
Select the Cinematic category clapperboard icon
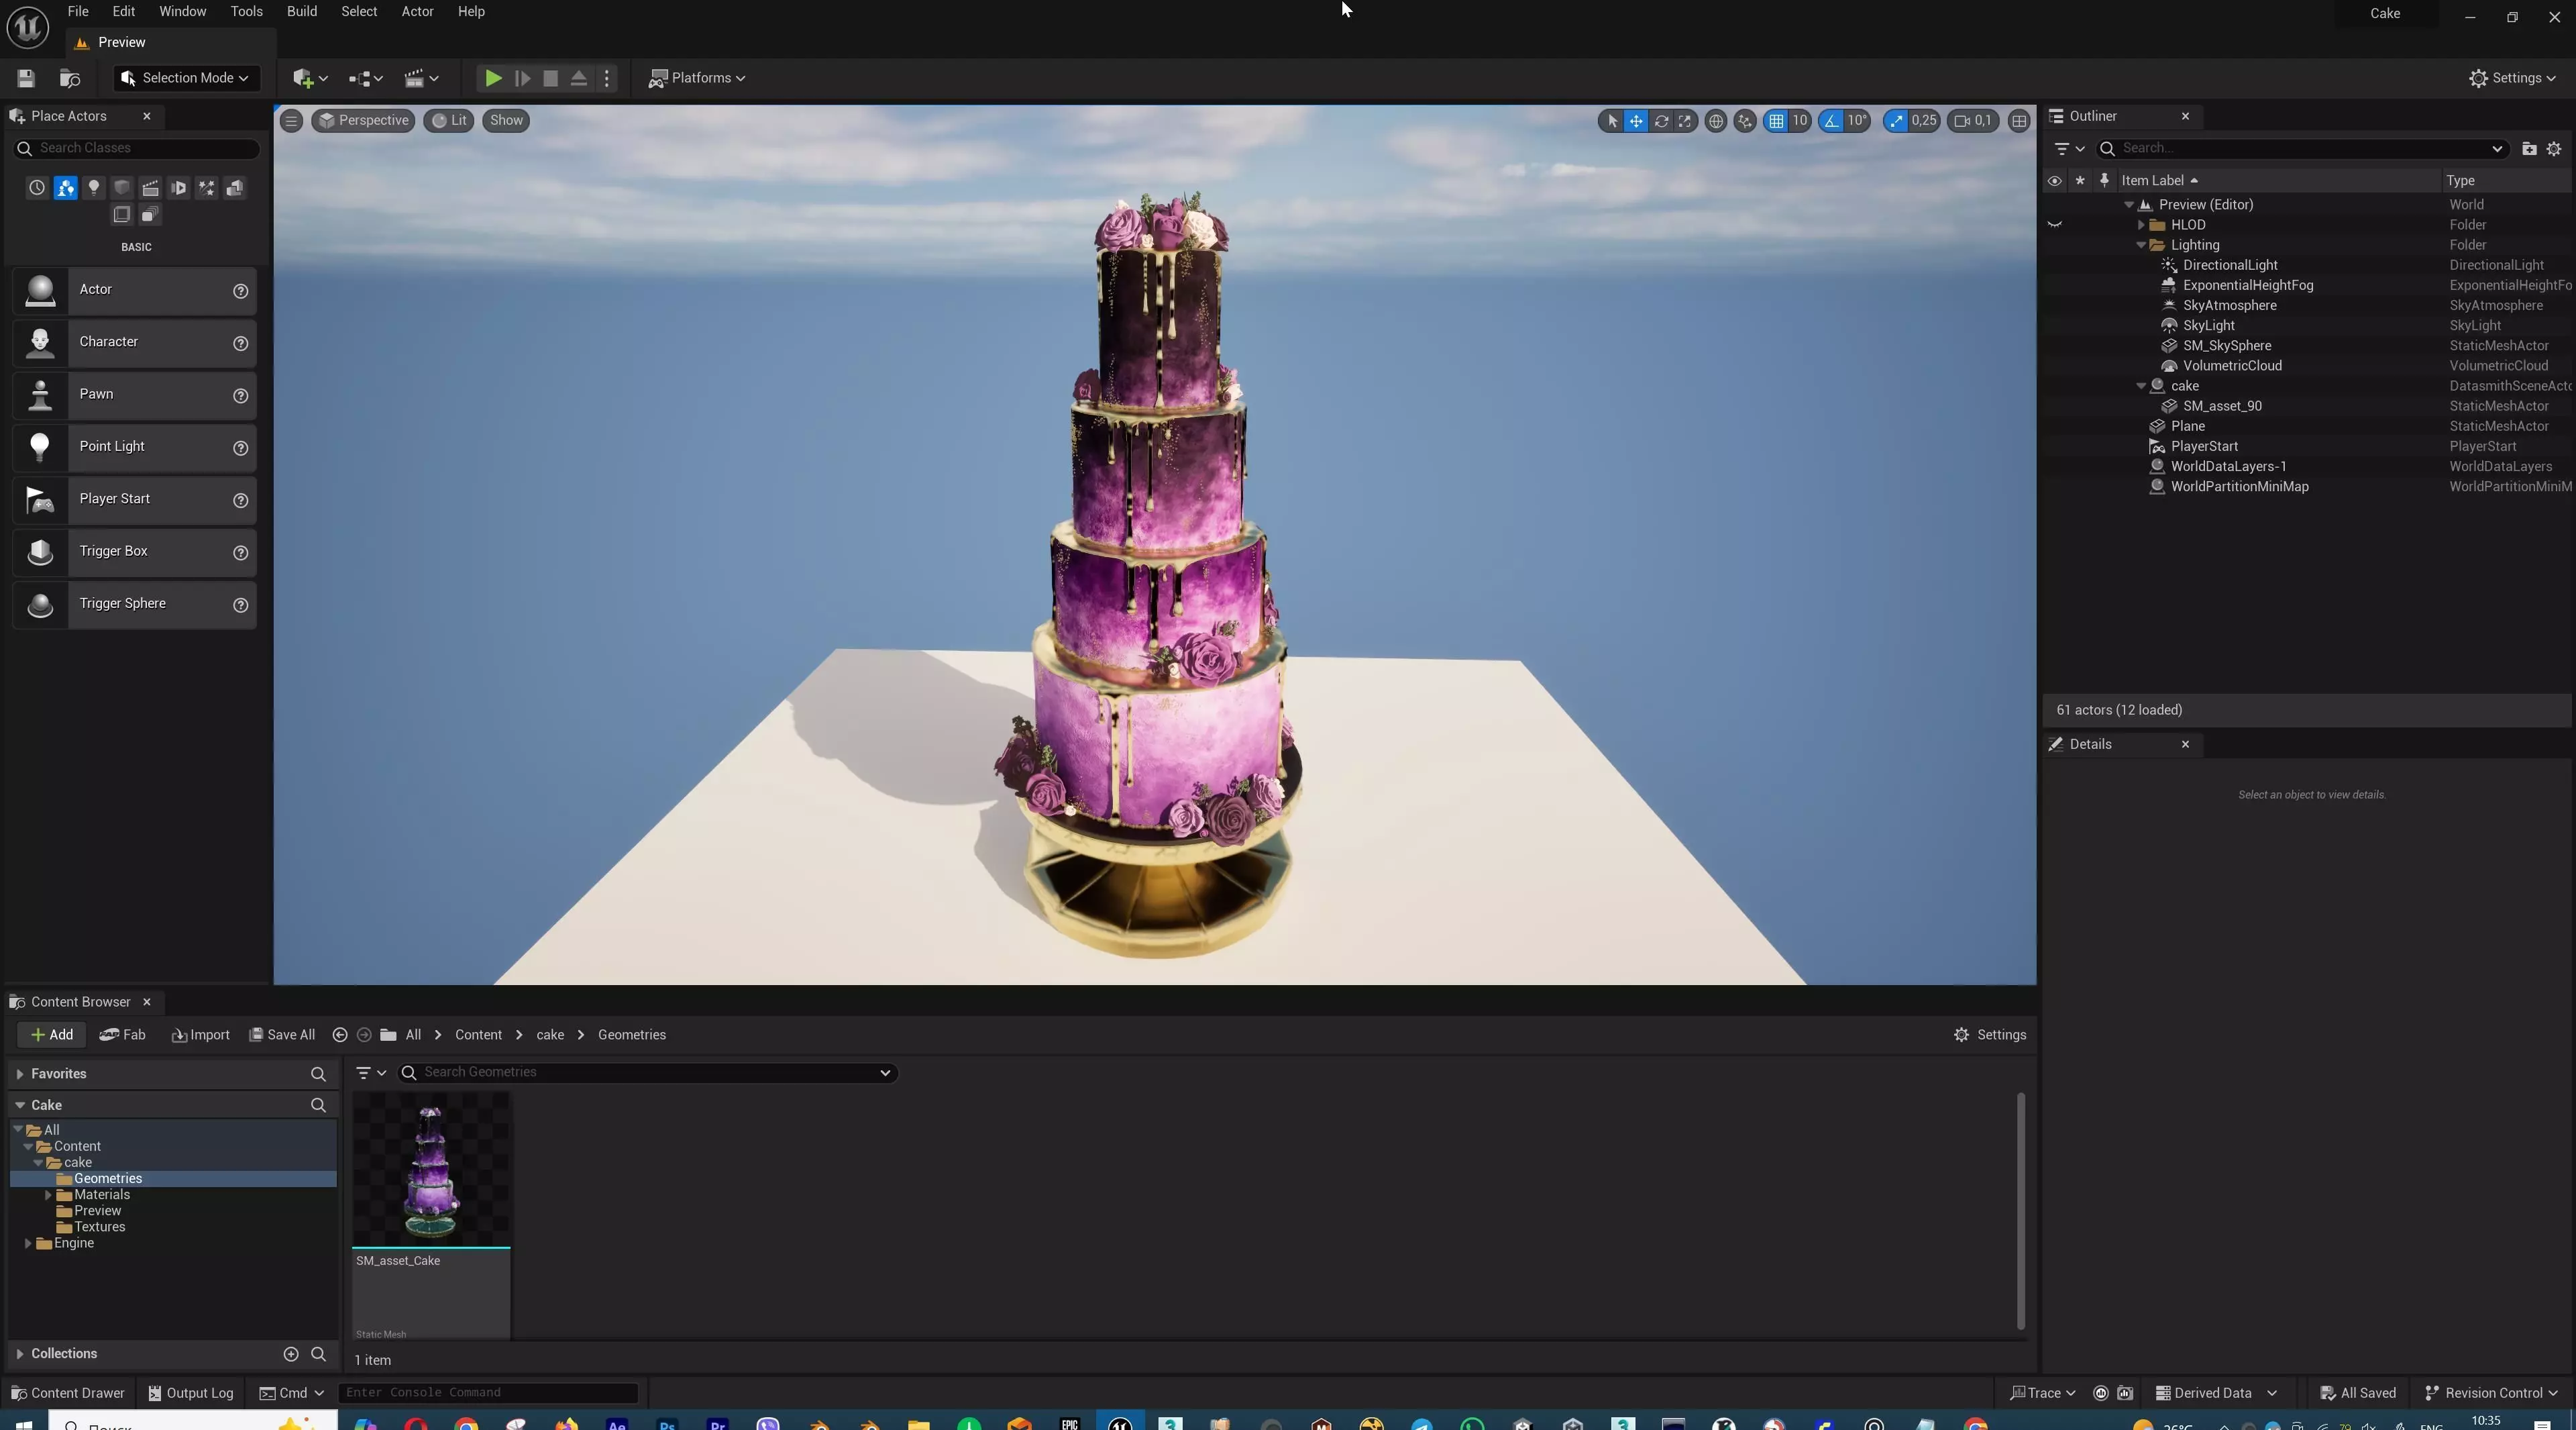(150, 188)
